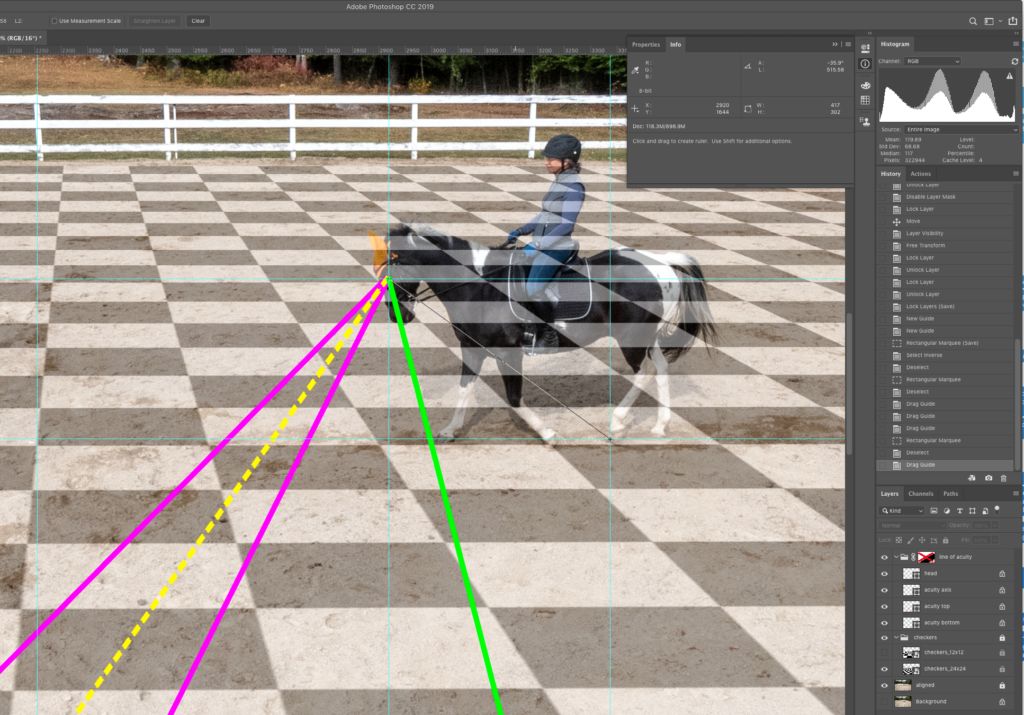Open the Swatches grid panel icon
This screenshot has height=715, width=1024.
click(x=865, y=100)
